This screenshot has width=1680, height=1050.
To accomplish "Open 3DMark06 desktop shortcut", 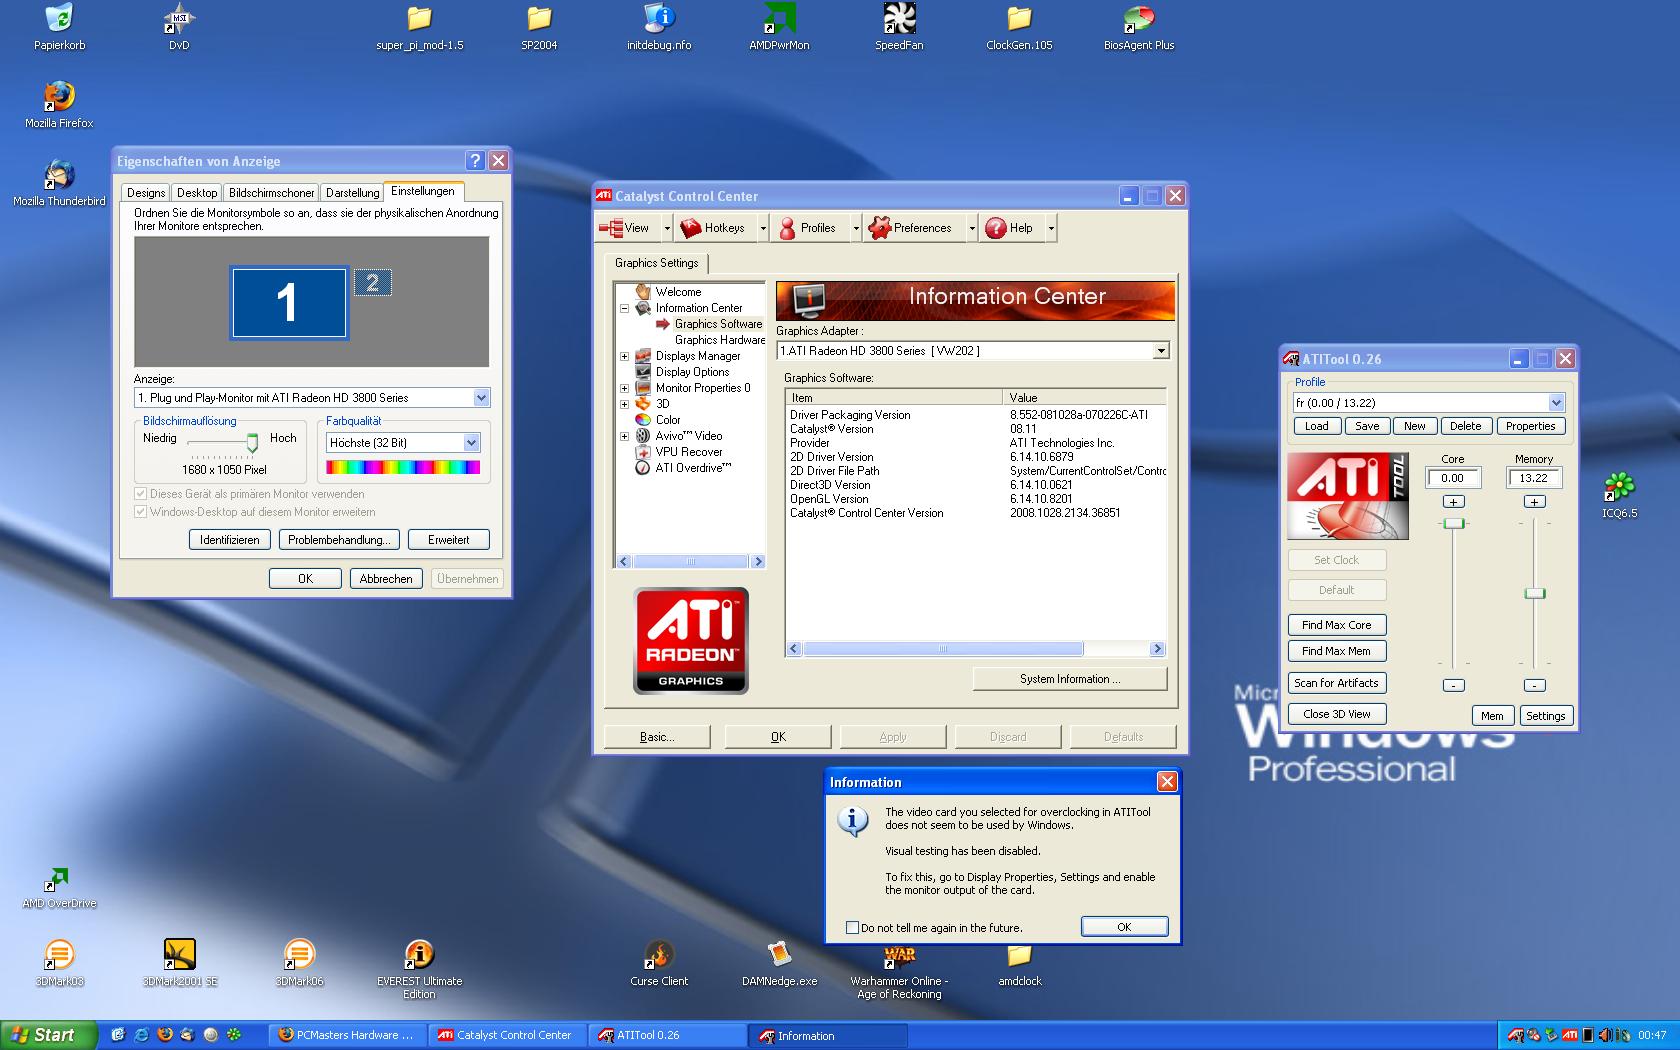I will [x=299, y=963].
